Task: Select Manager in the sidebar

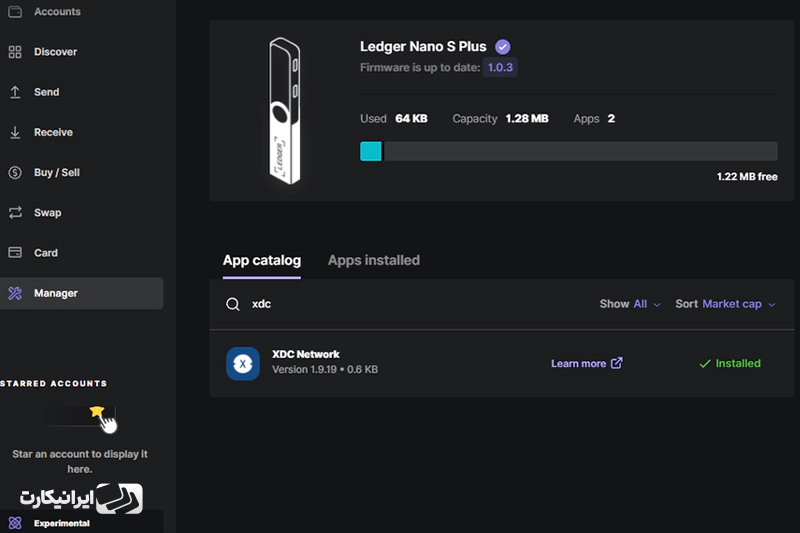Action: point(82,293)
